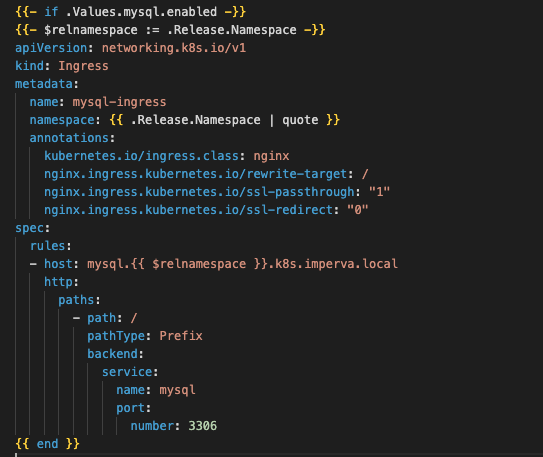Click "$relnamespace" inside the host value
Viewport: 543px width, 457px height.
tap(199, 264)
